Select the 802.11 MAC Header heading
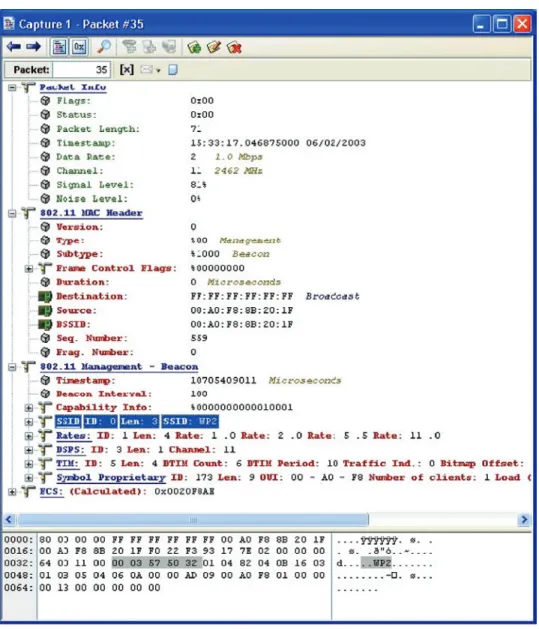This screenshot has width=539, height=629. pos(91,213)
